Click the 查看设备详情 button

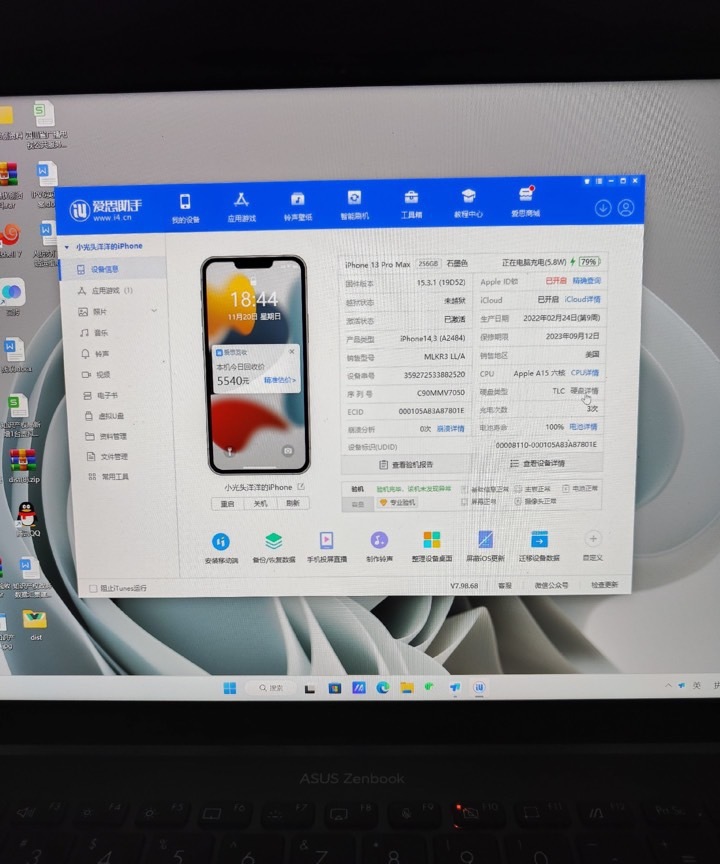(x=537, y=463)
